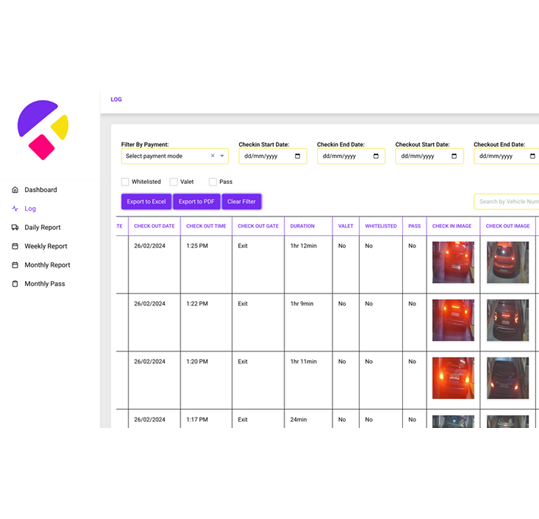Tick the Valet checkbox
The height and width of the screenshot is (519, 539).
tap(174, 181)
